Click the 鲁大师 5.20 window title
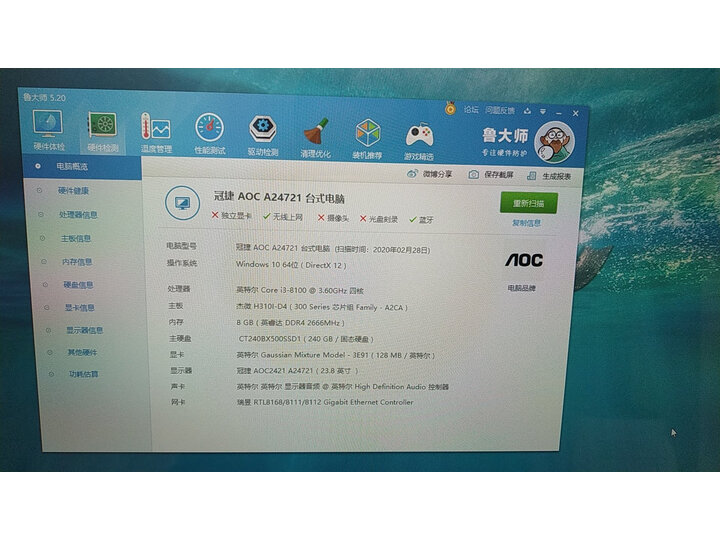Image resolution: width=720 pixels, height=540 pixels. 44,97
